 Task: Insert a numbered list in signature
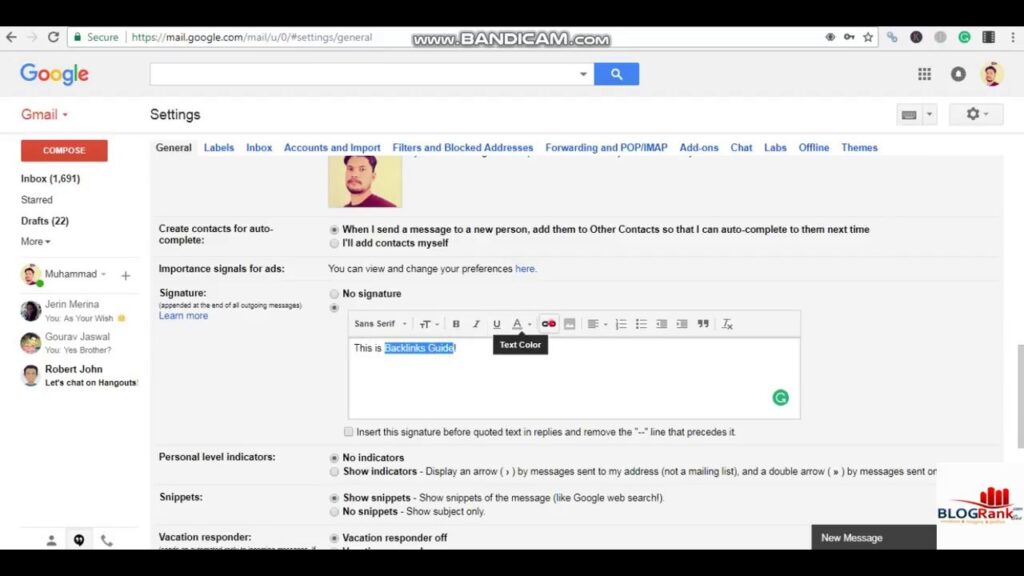click(x=621, y=324)
